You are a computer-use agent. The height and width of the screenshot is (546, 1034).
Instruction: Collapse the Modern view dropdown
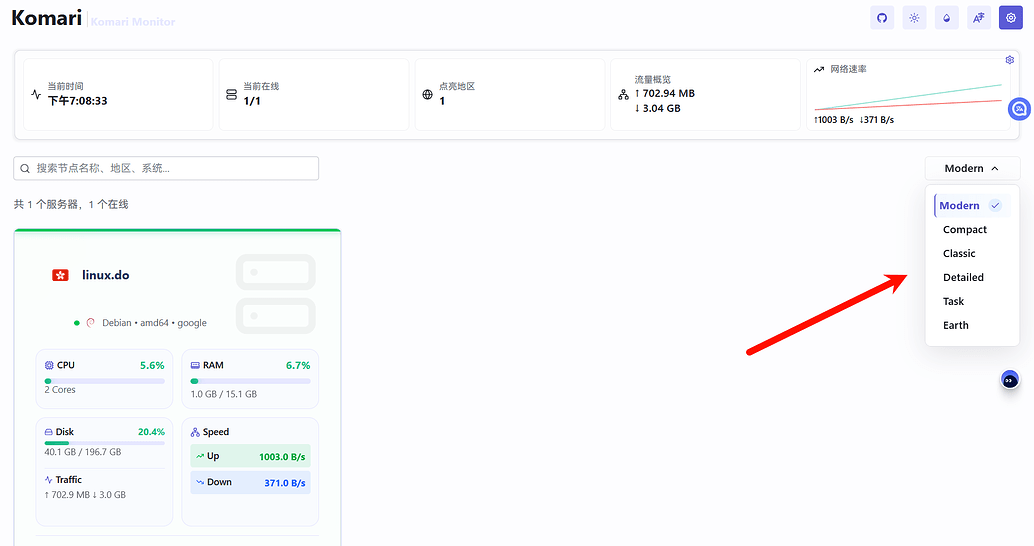[972, 169]
